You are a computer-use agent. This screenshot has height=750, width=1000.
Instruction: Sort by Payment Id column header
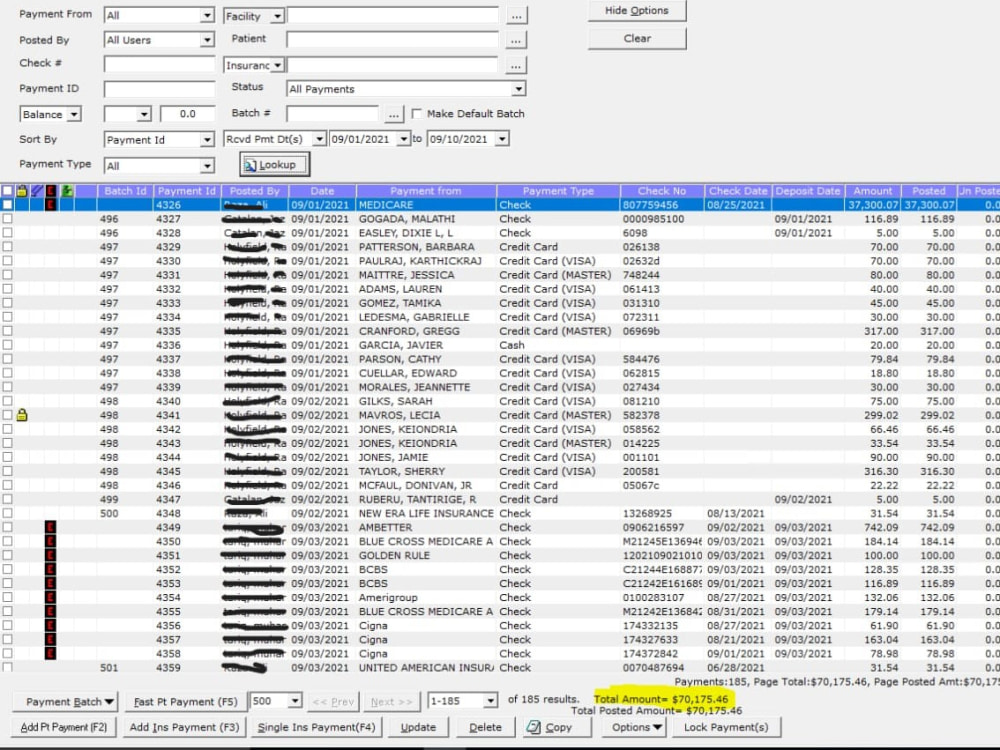click(187, 191)
